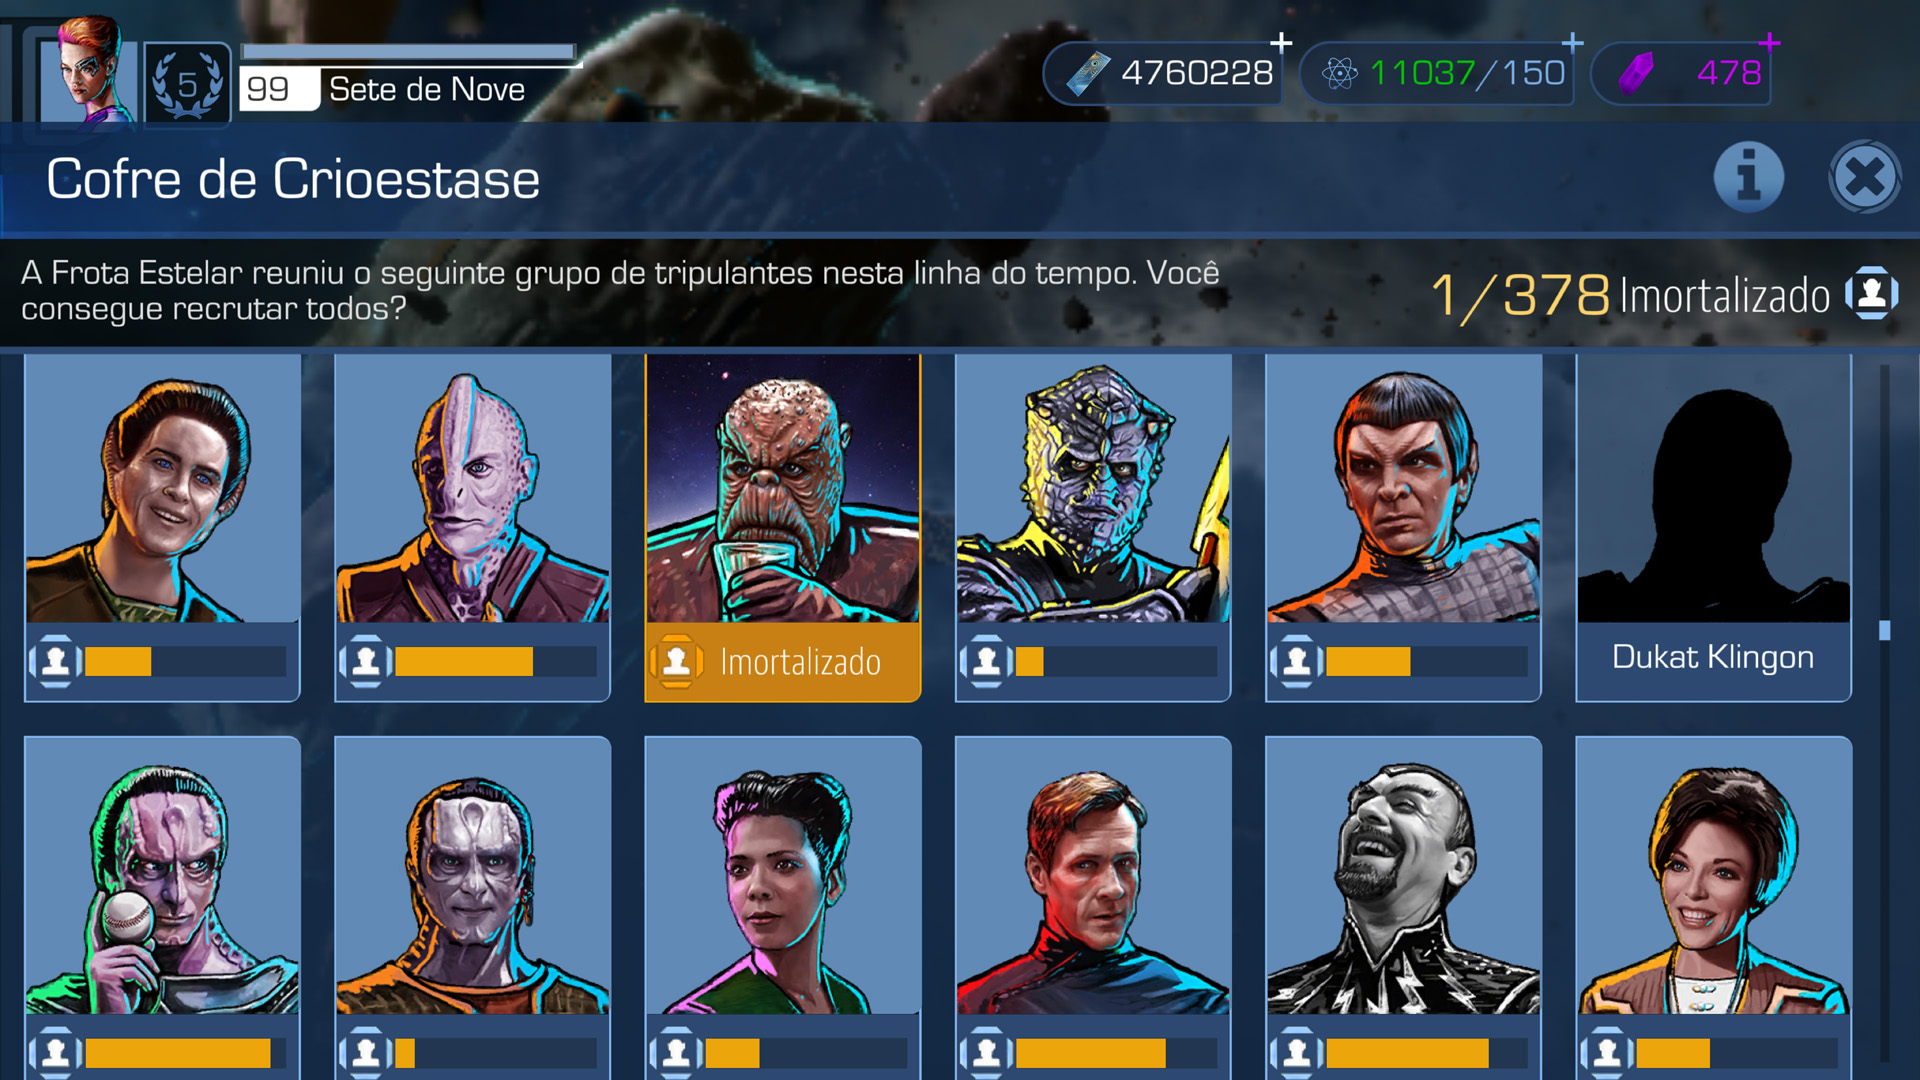Add more credits with the plus icon
The width and height of the screenshot is (1920, 1080).
1281,42
